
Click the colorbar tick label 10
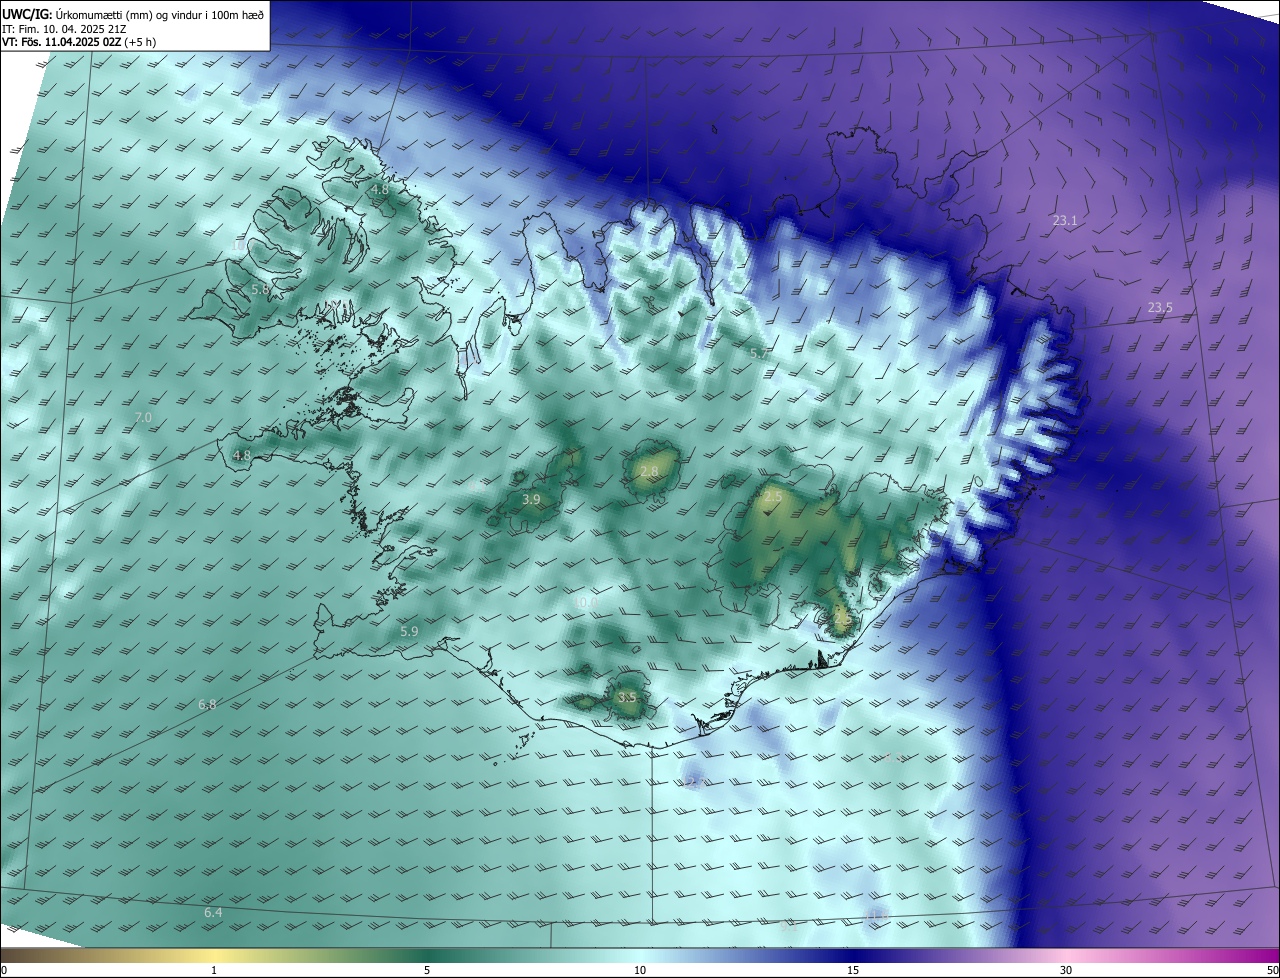pos(640,970)
